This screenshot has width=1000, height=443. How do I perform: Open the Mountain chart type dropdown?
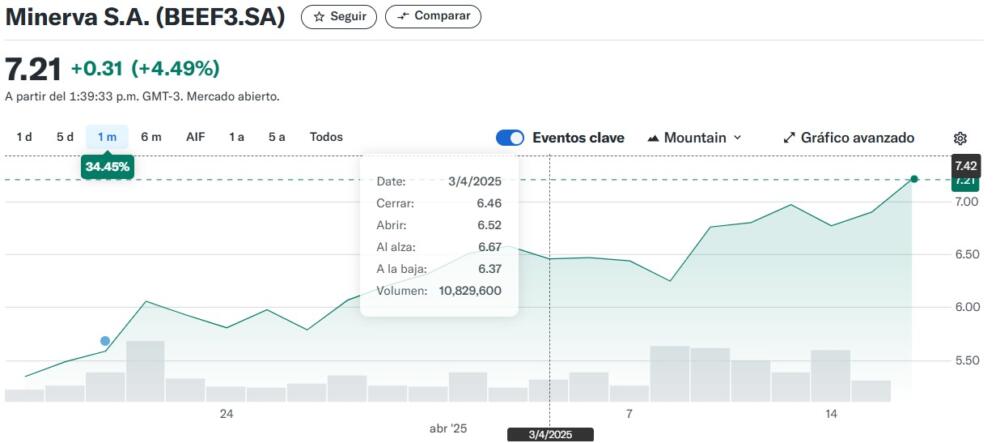[695, 138]
